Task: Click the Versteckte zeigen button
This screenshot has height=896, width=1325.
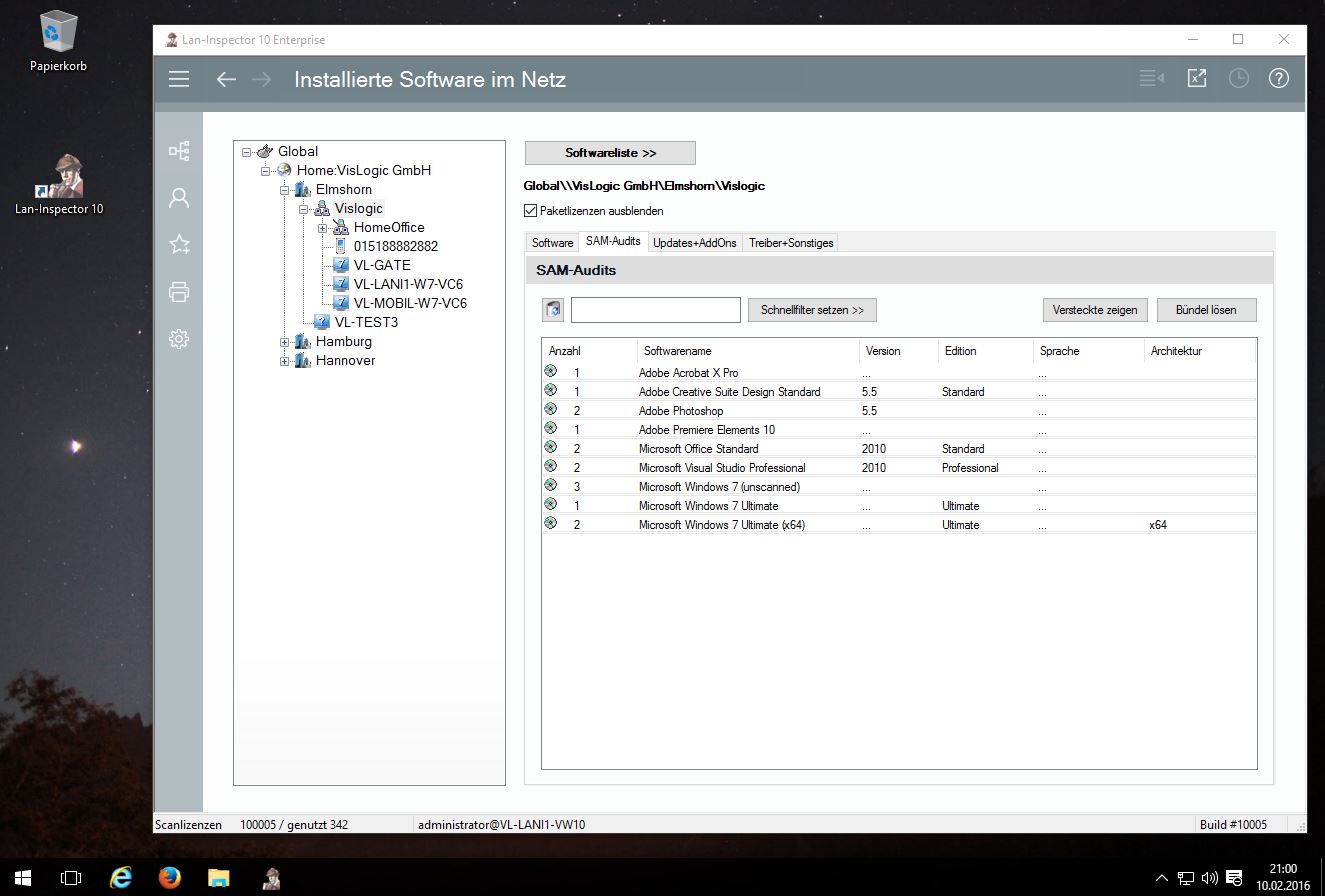Action: click(1095, 310)
